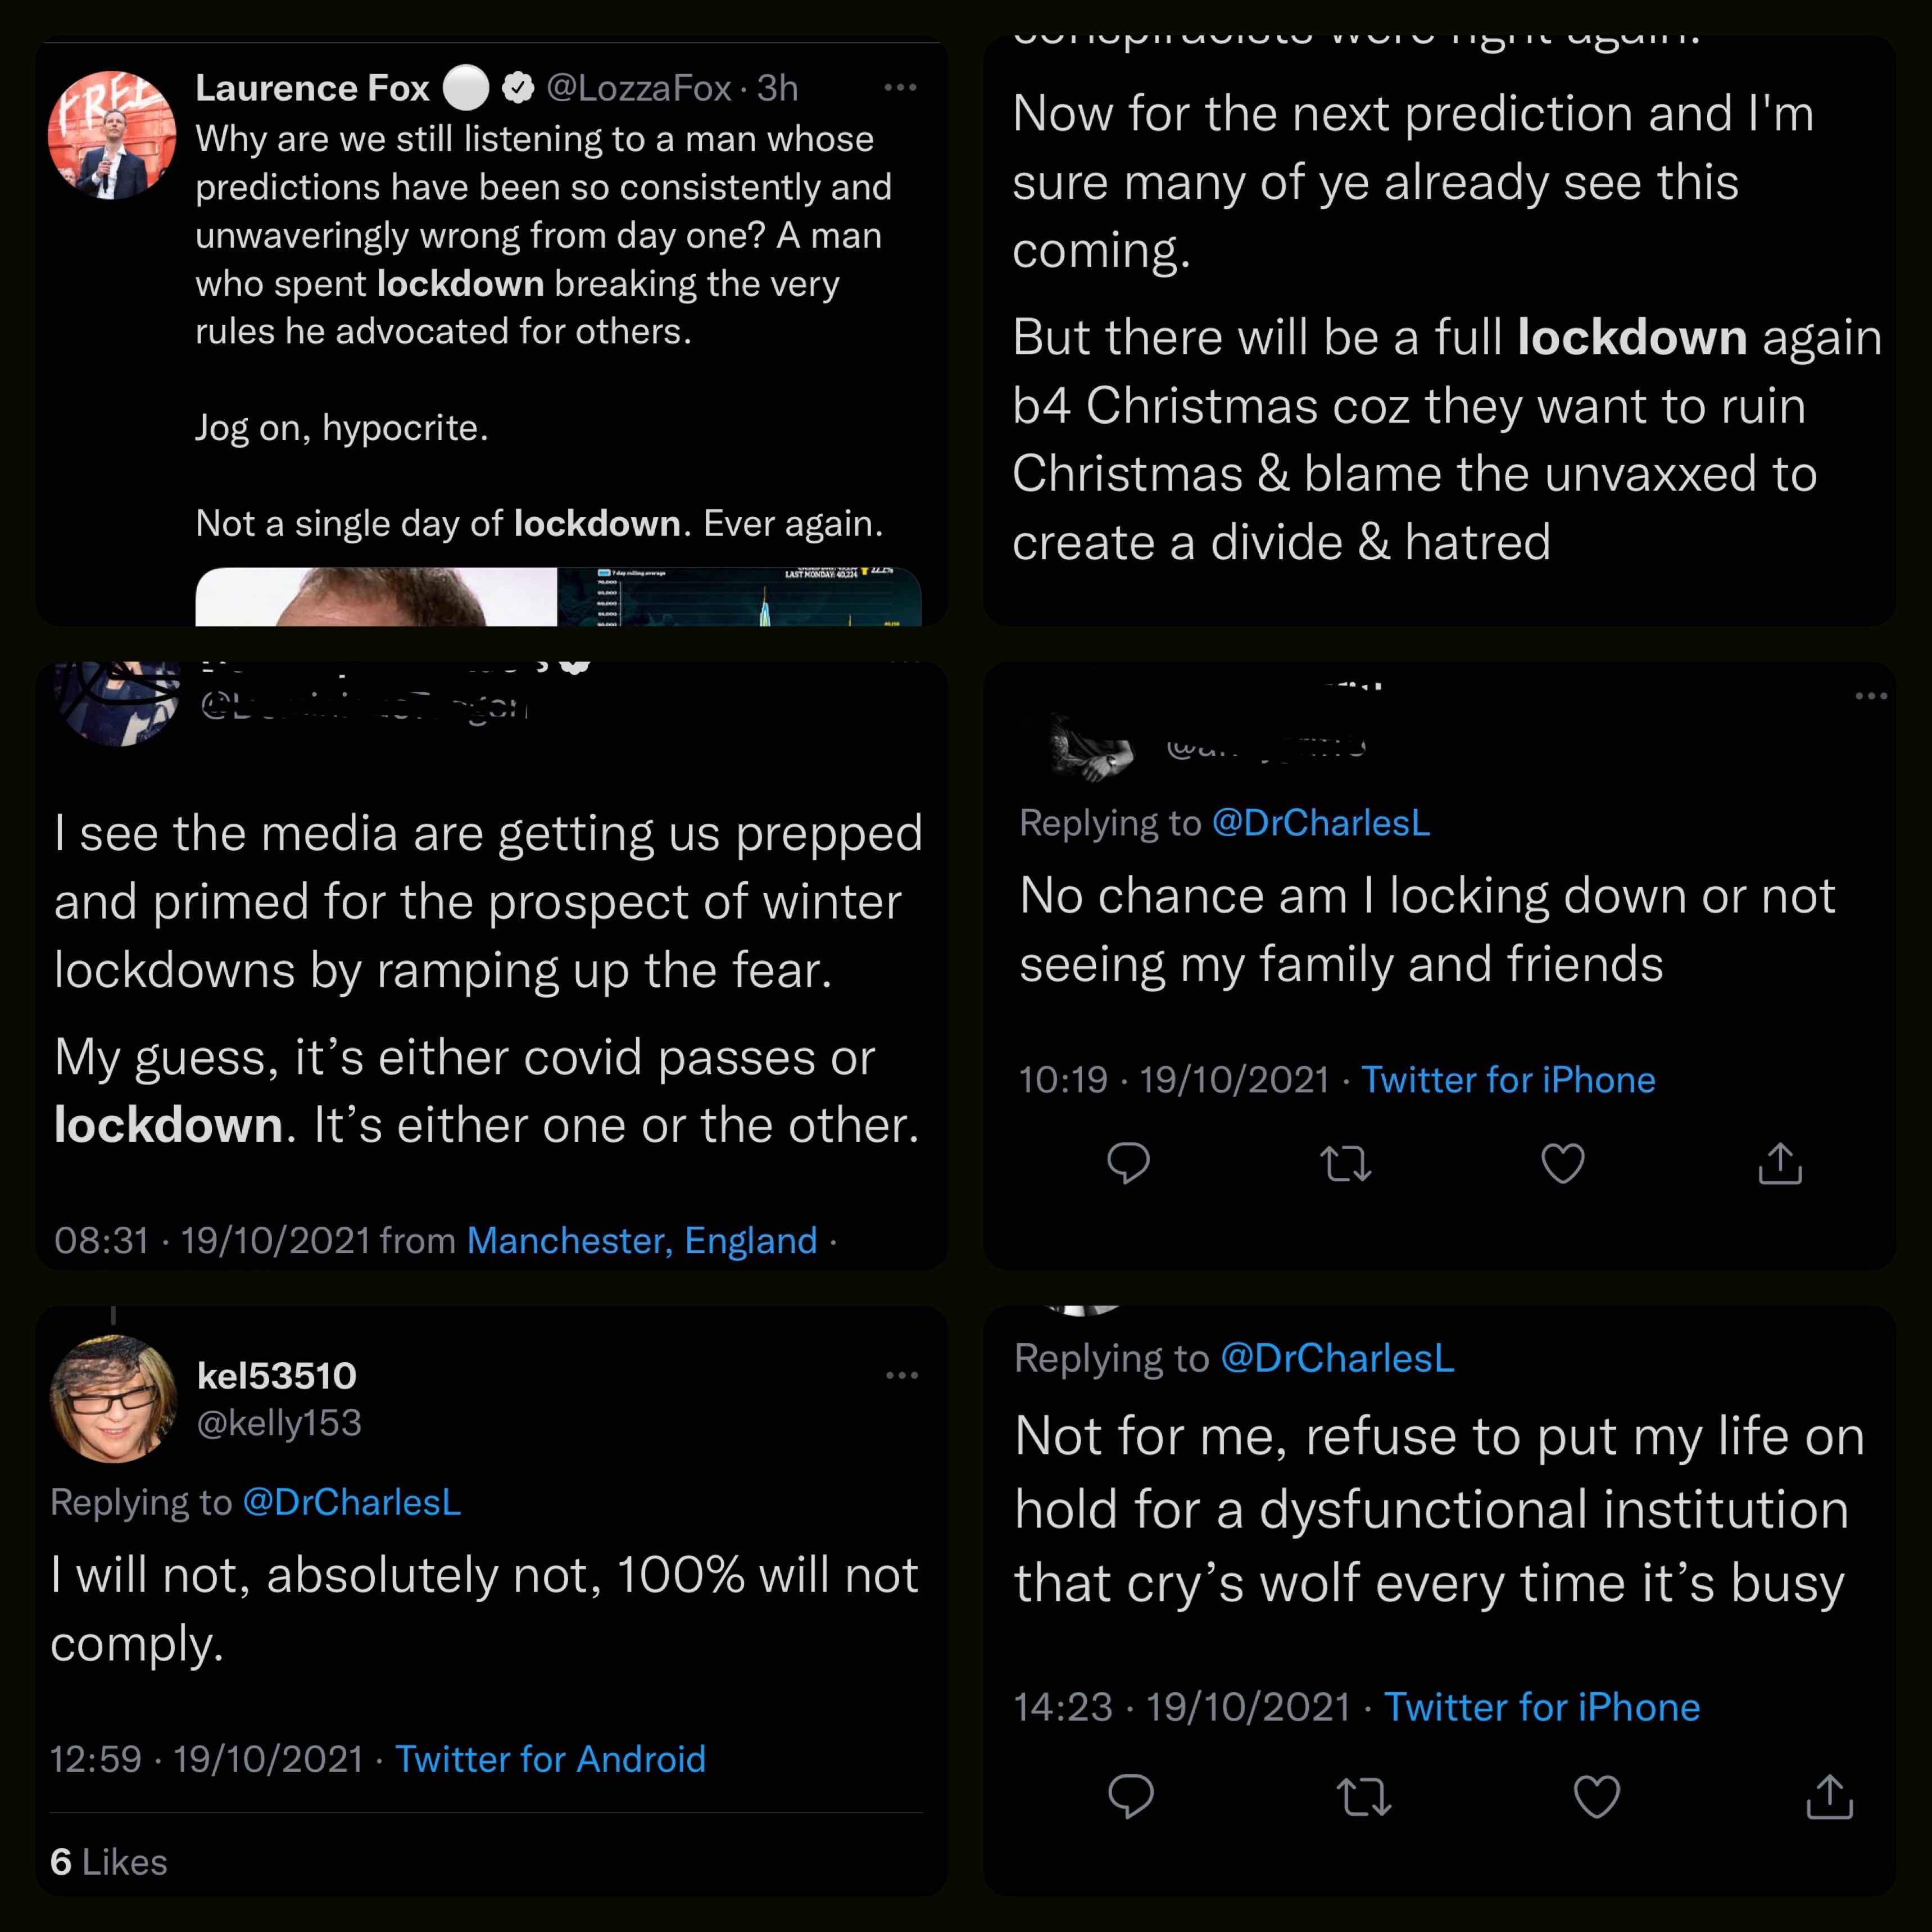Retweet the "No chance am I locking down" tweet
This screenshot has width=1932, height=1932.
point(1345,1163)
